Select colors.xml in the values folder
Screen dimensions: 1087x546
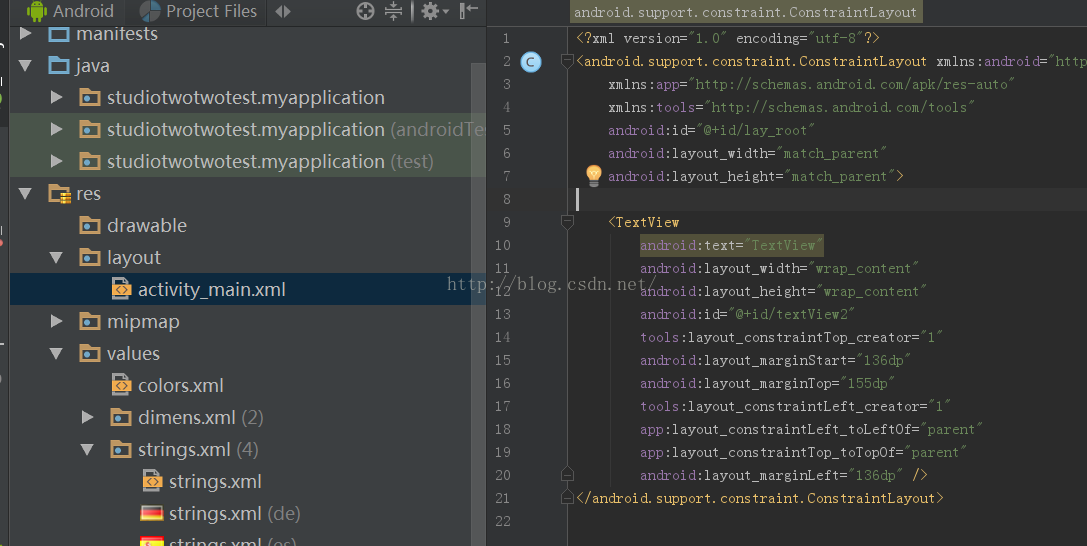[x=180, y=386]
